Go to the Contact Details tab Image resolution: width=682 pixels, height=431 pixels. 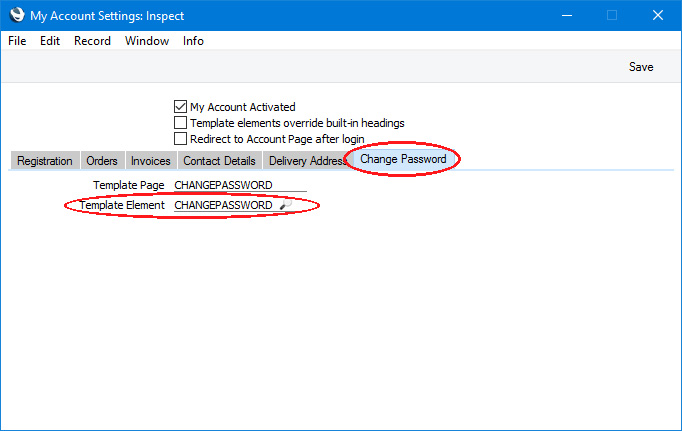click(x=219, y=161)
